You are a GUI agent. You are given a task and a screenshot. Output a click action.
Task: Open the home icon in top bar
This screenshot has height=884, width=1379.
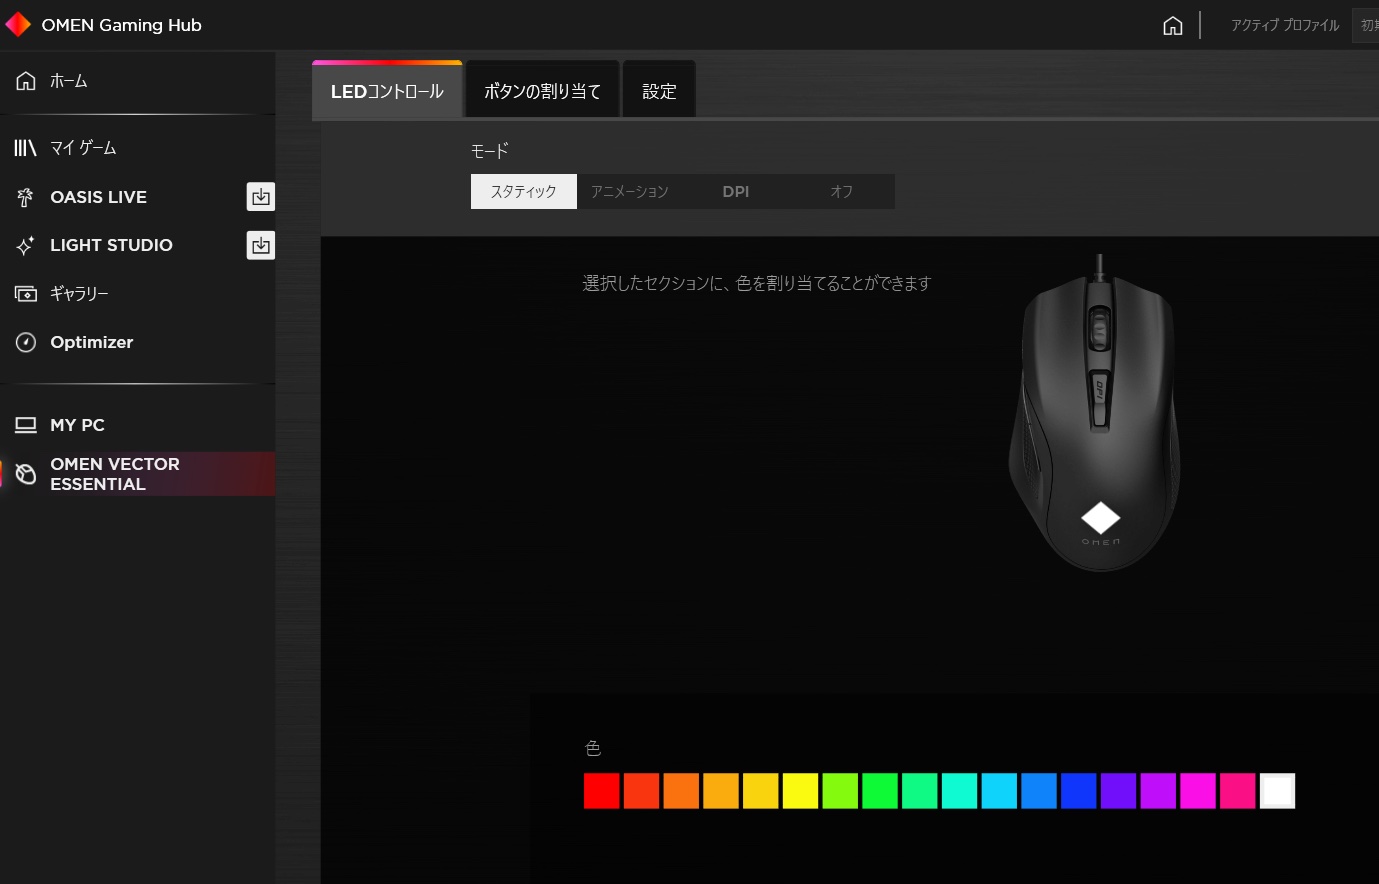coord(1173,25)
